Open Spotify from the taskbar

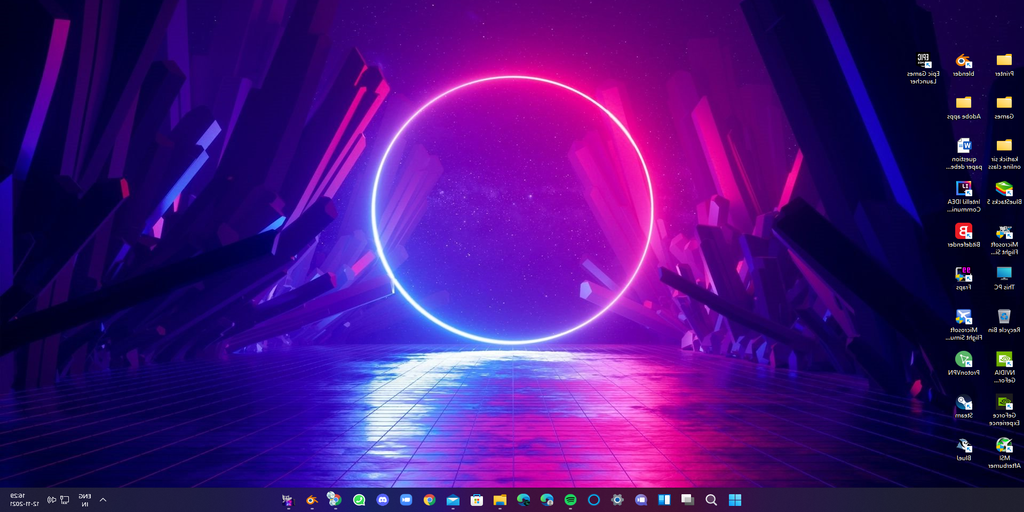570,499
